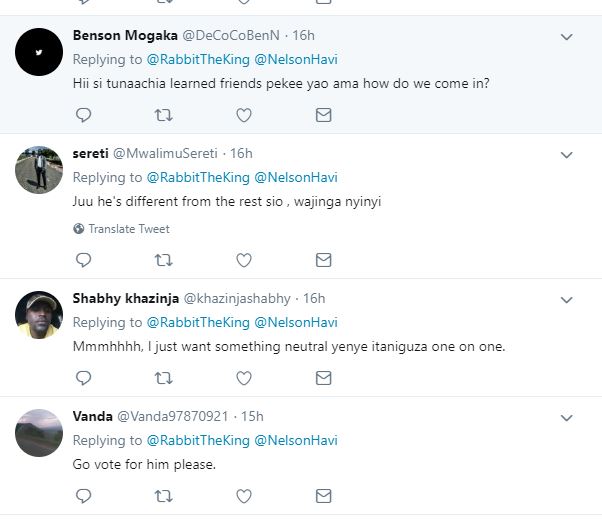This screenshot has height=524, width=602.
Task: Open more options chevron on Benson Mogaka's tweet
Action: 567,37
